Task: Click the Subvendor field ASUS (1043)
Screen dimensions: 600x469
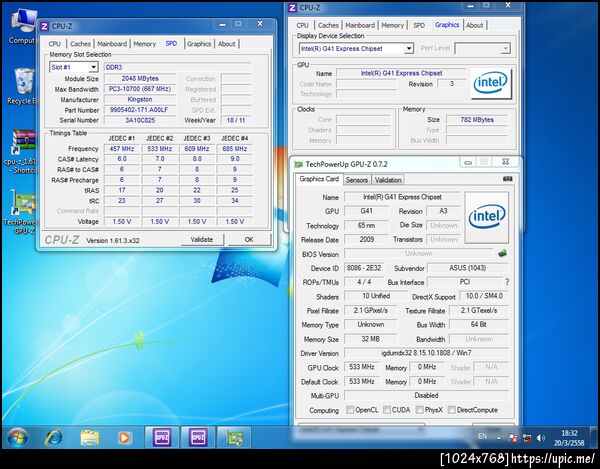Action: point(468,268)
